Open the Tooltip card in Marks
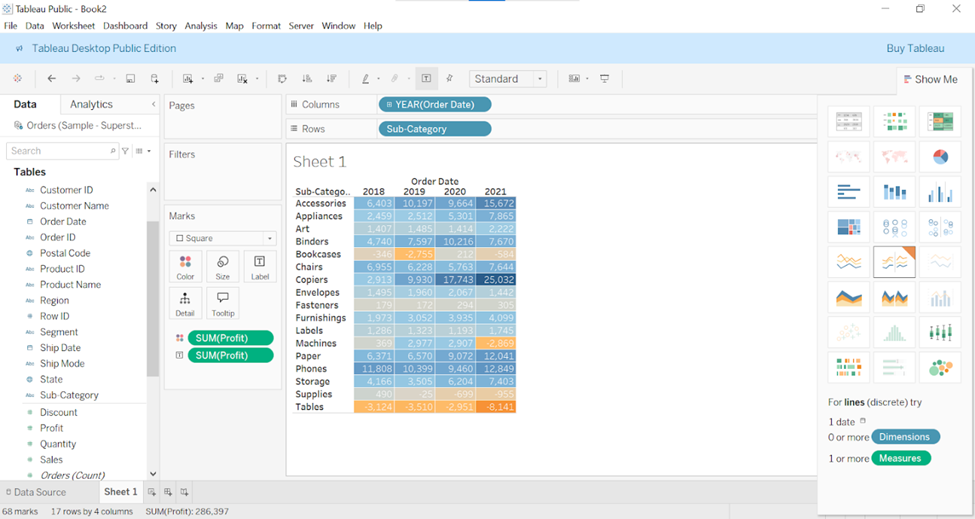The width and height of the screenshot is (975, 519). pos(223,304)
